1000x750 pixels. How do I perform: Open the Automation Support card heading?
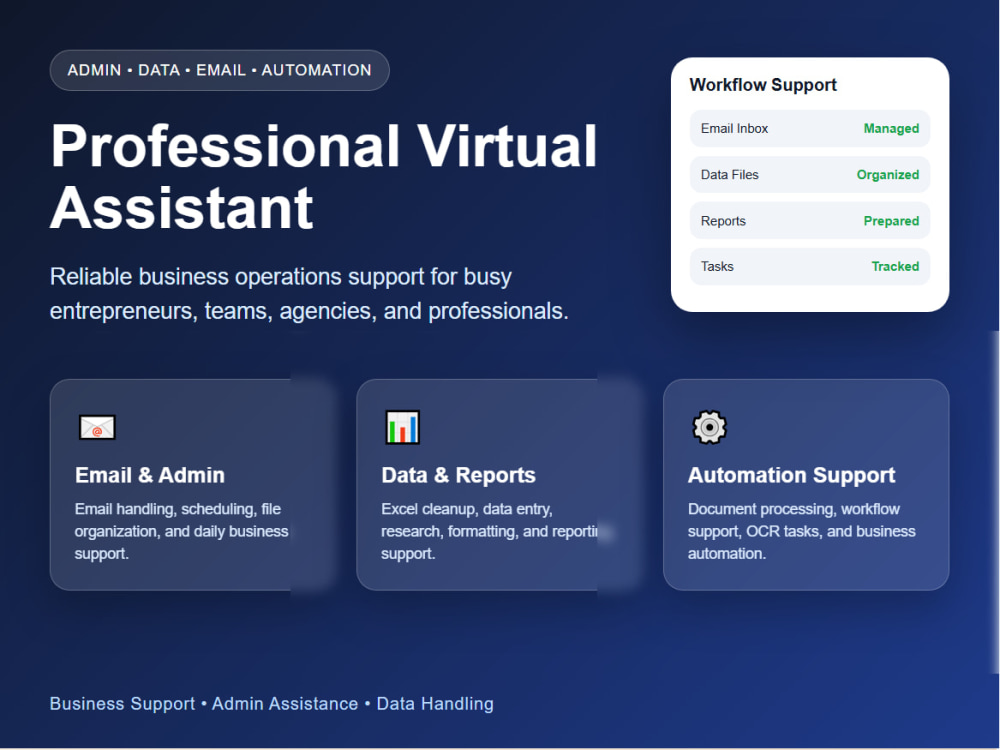[x=791, y=475]
